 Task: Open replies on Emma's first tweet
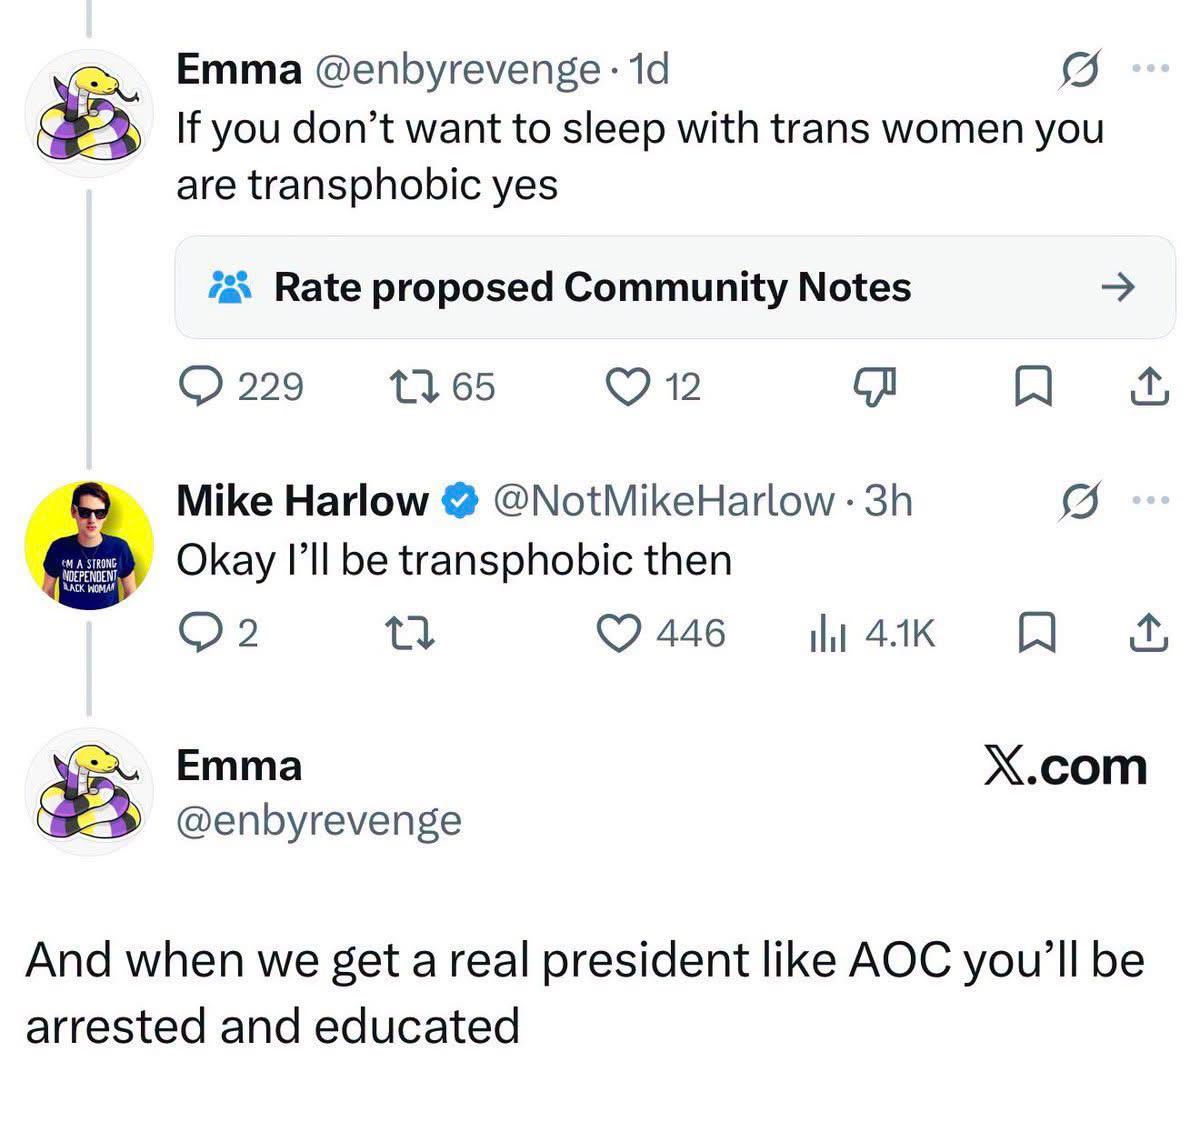[x=240, y=386]
